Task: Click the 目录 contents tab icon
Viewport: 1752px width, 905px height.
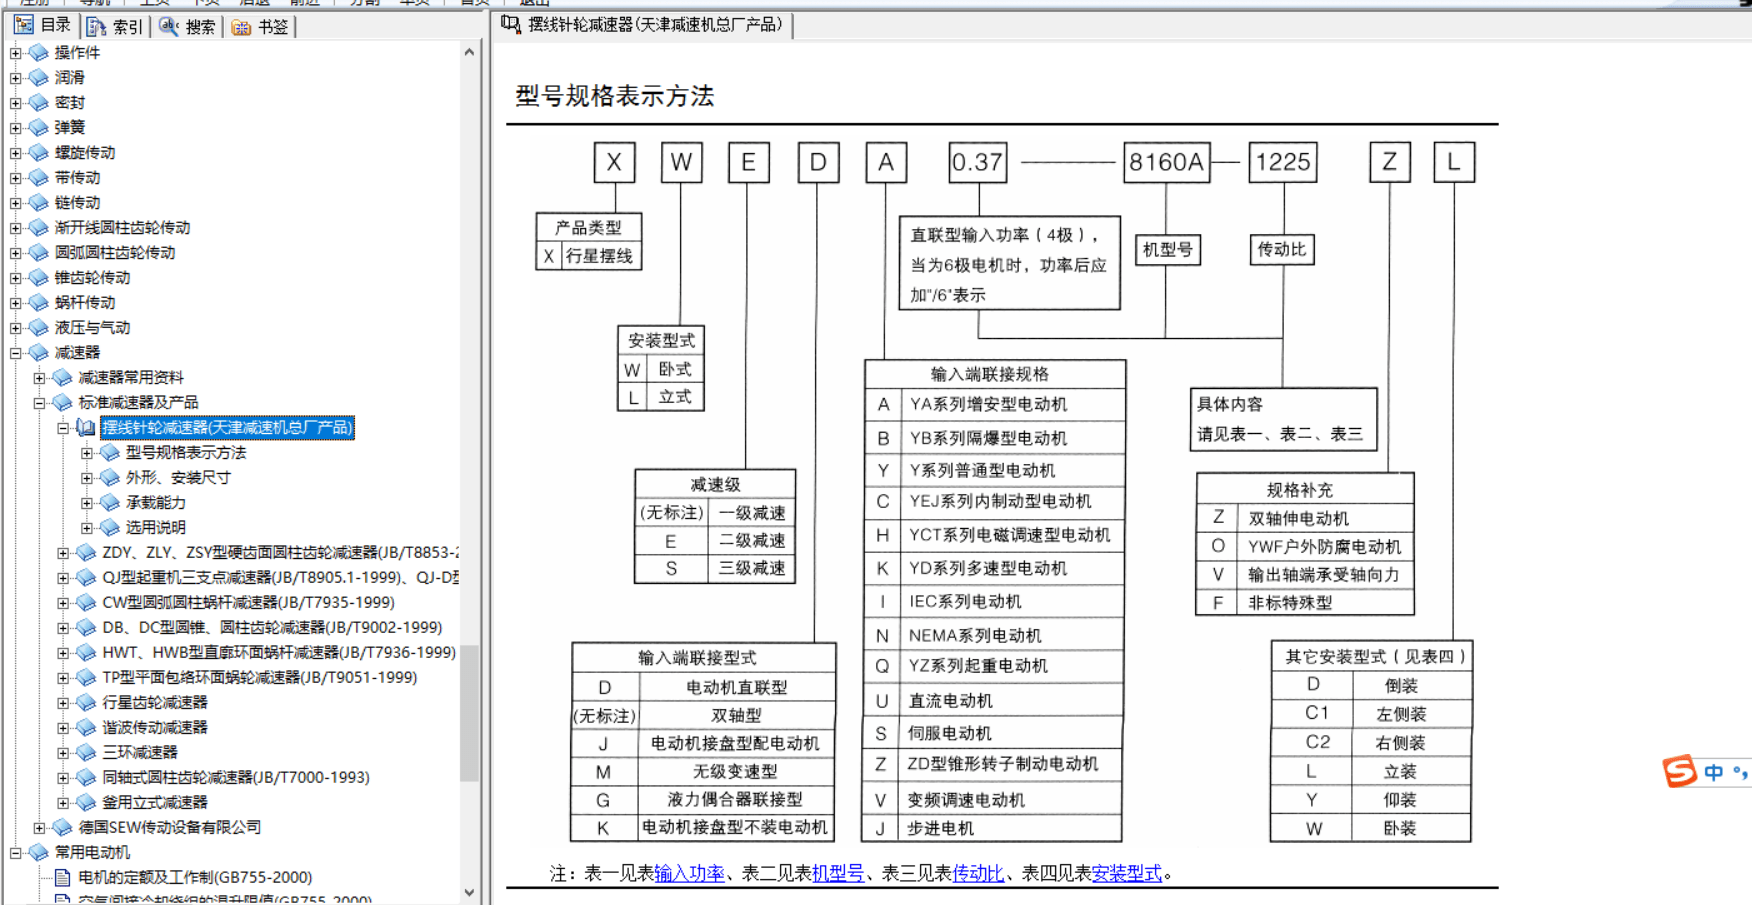Action: coord(25,25)
